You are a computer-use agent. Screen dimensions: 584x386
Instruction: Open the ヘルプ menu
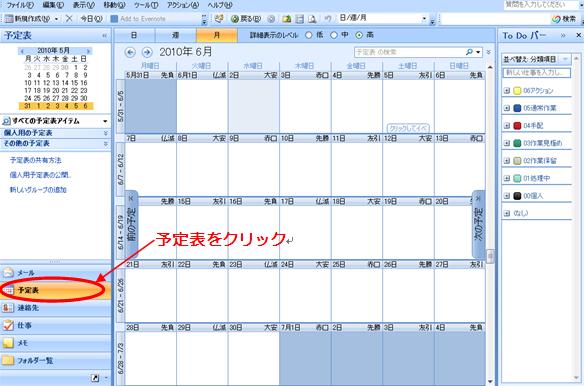coord(220,5)
